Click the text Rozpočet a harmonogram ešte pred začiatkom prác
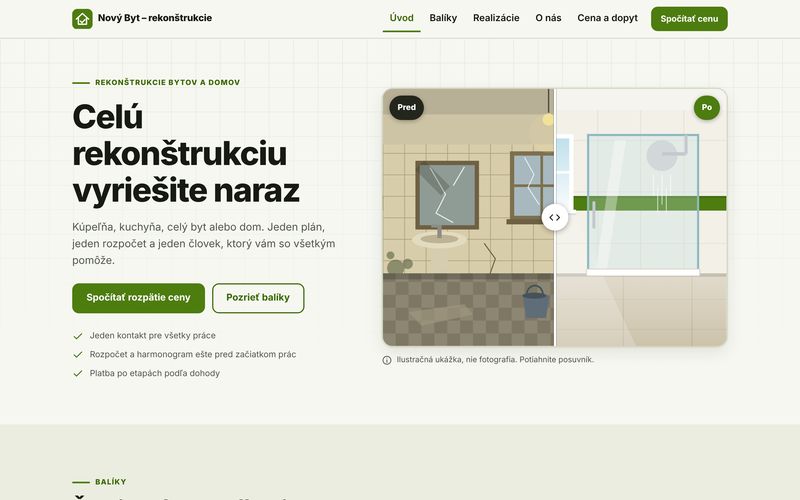 193,355
